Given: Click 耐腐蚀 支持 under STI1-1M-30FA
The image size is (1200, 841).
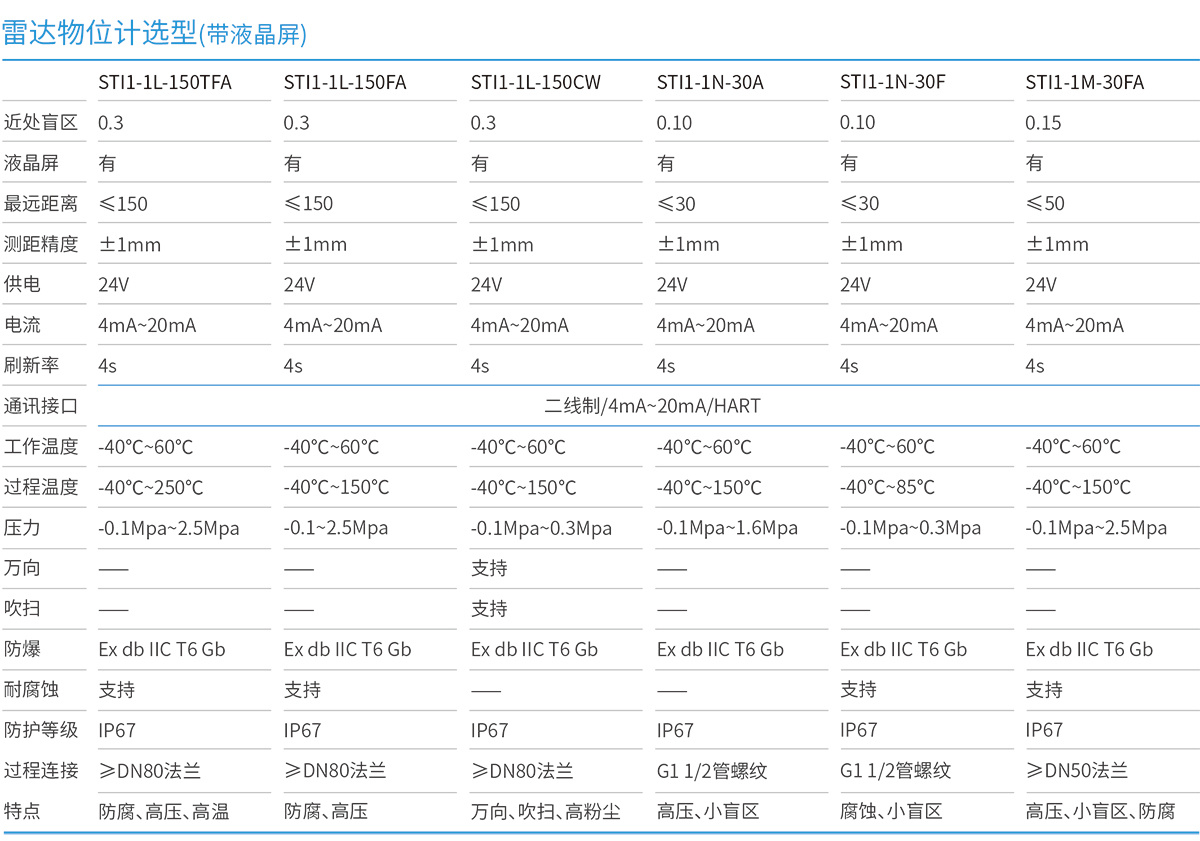Looking at the screenshot, I should click(1044, 689).
